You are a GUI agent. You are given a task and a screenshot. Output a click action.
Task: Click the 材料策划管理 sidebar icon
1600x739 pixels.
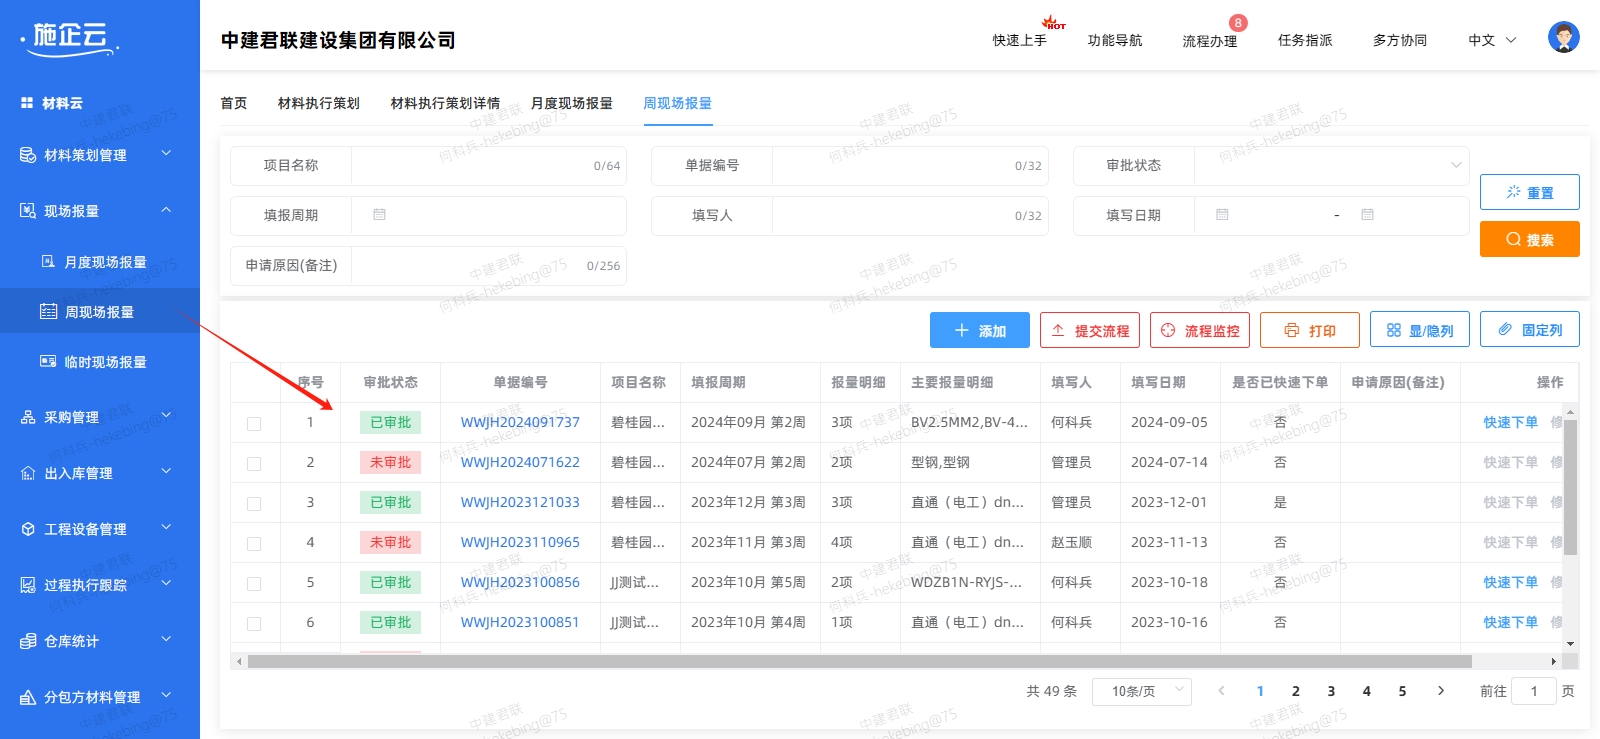pyautogui.click(x=28, y=155)
